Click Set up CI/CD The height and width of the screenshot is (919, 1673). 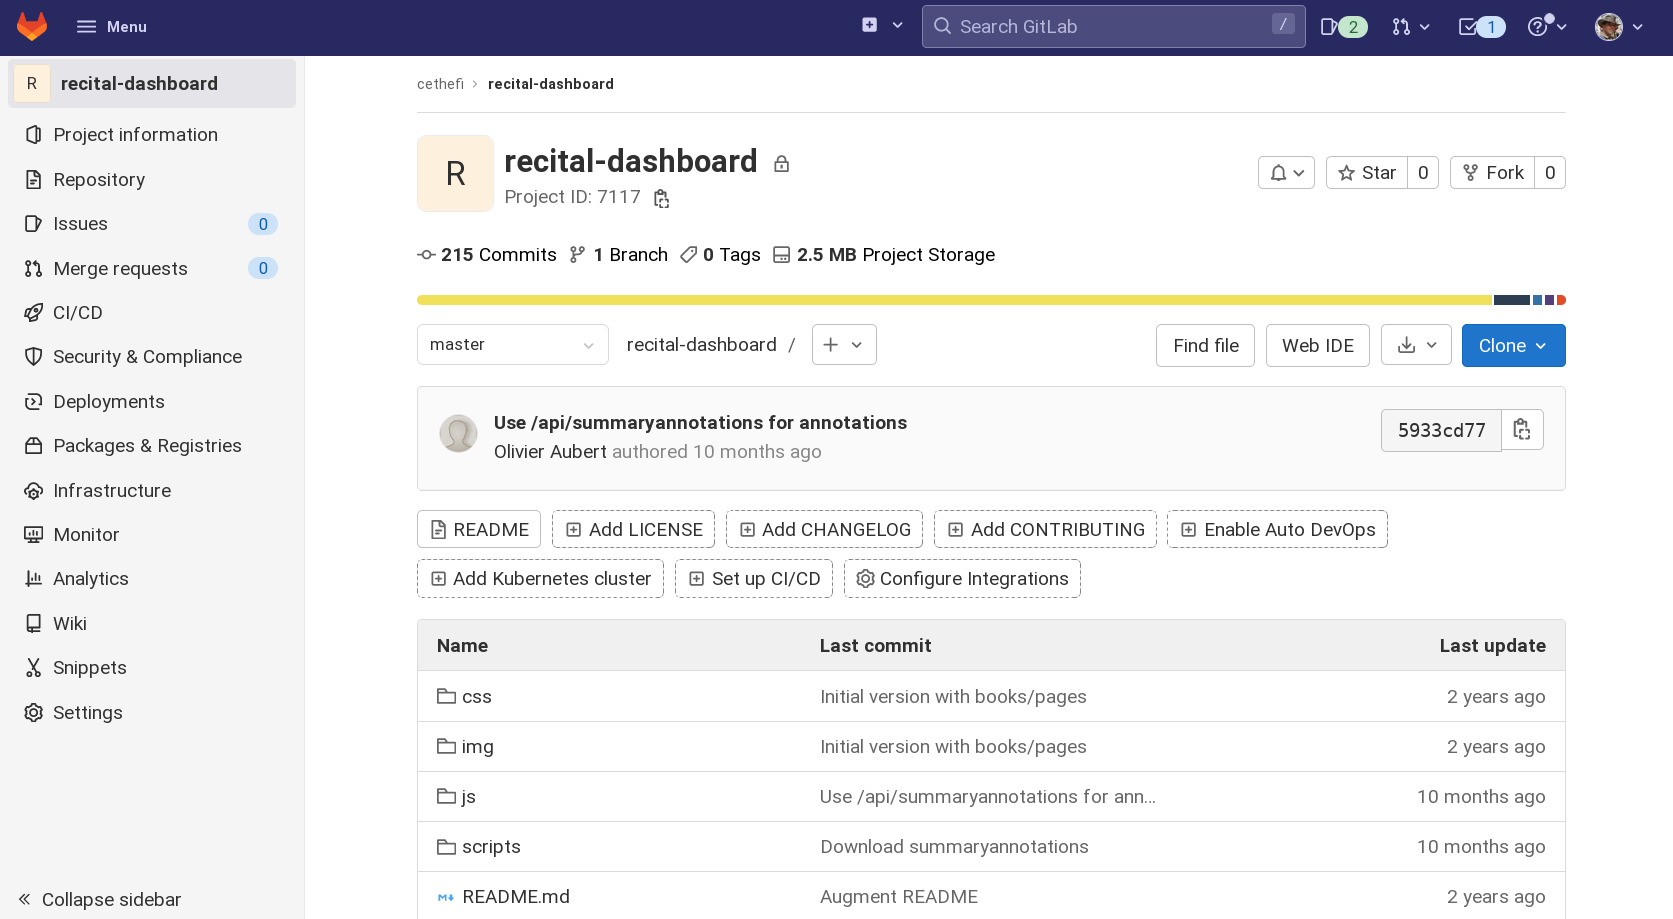click(x=754, y=579)
